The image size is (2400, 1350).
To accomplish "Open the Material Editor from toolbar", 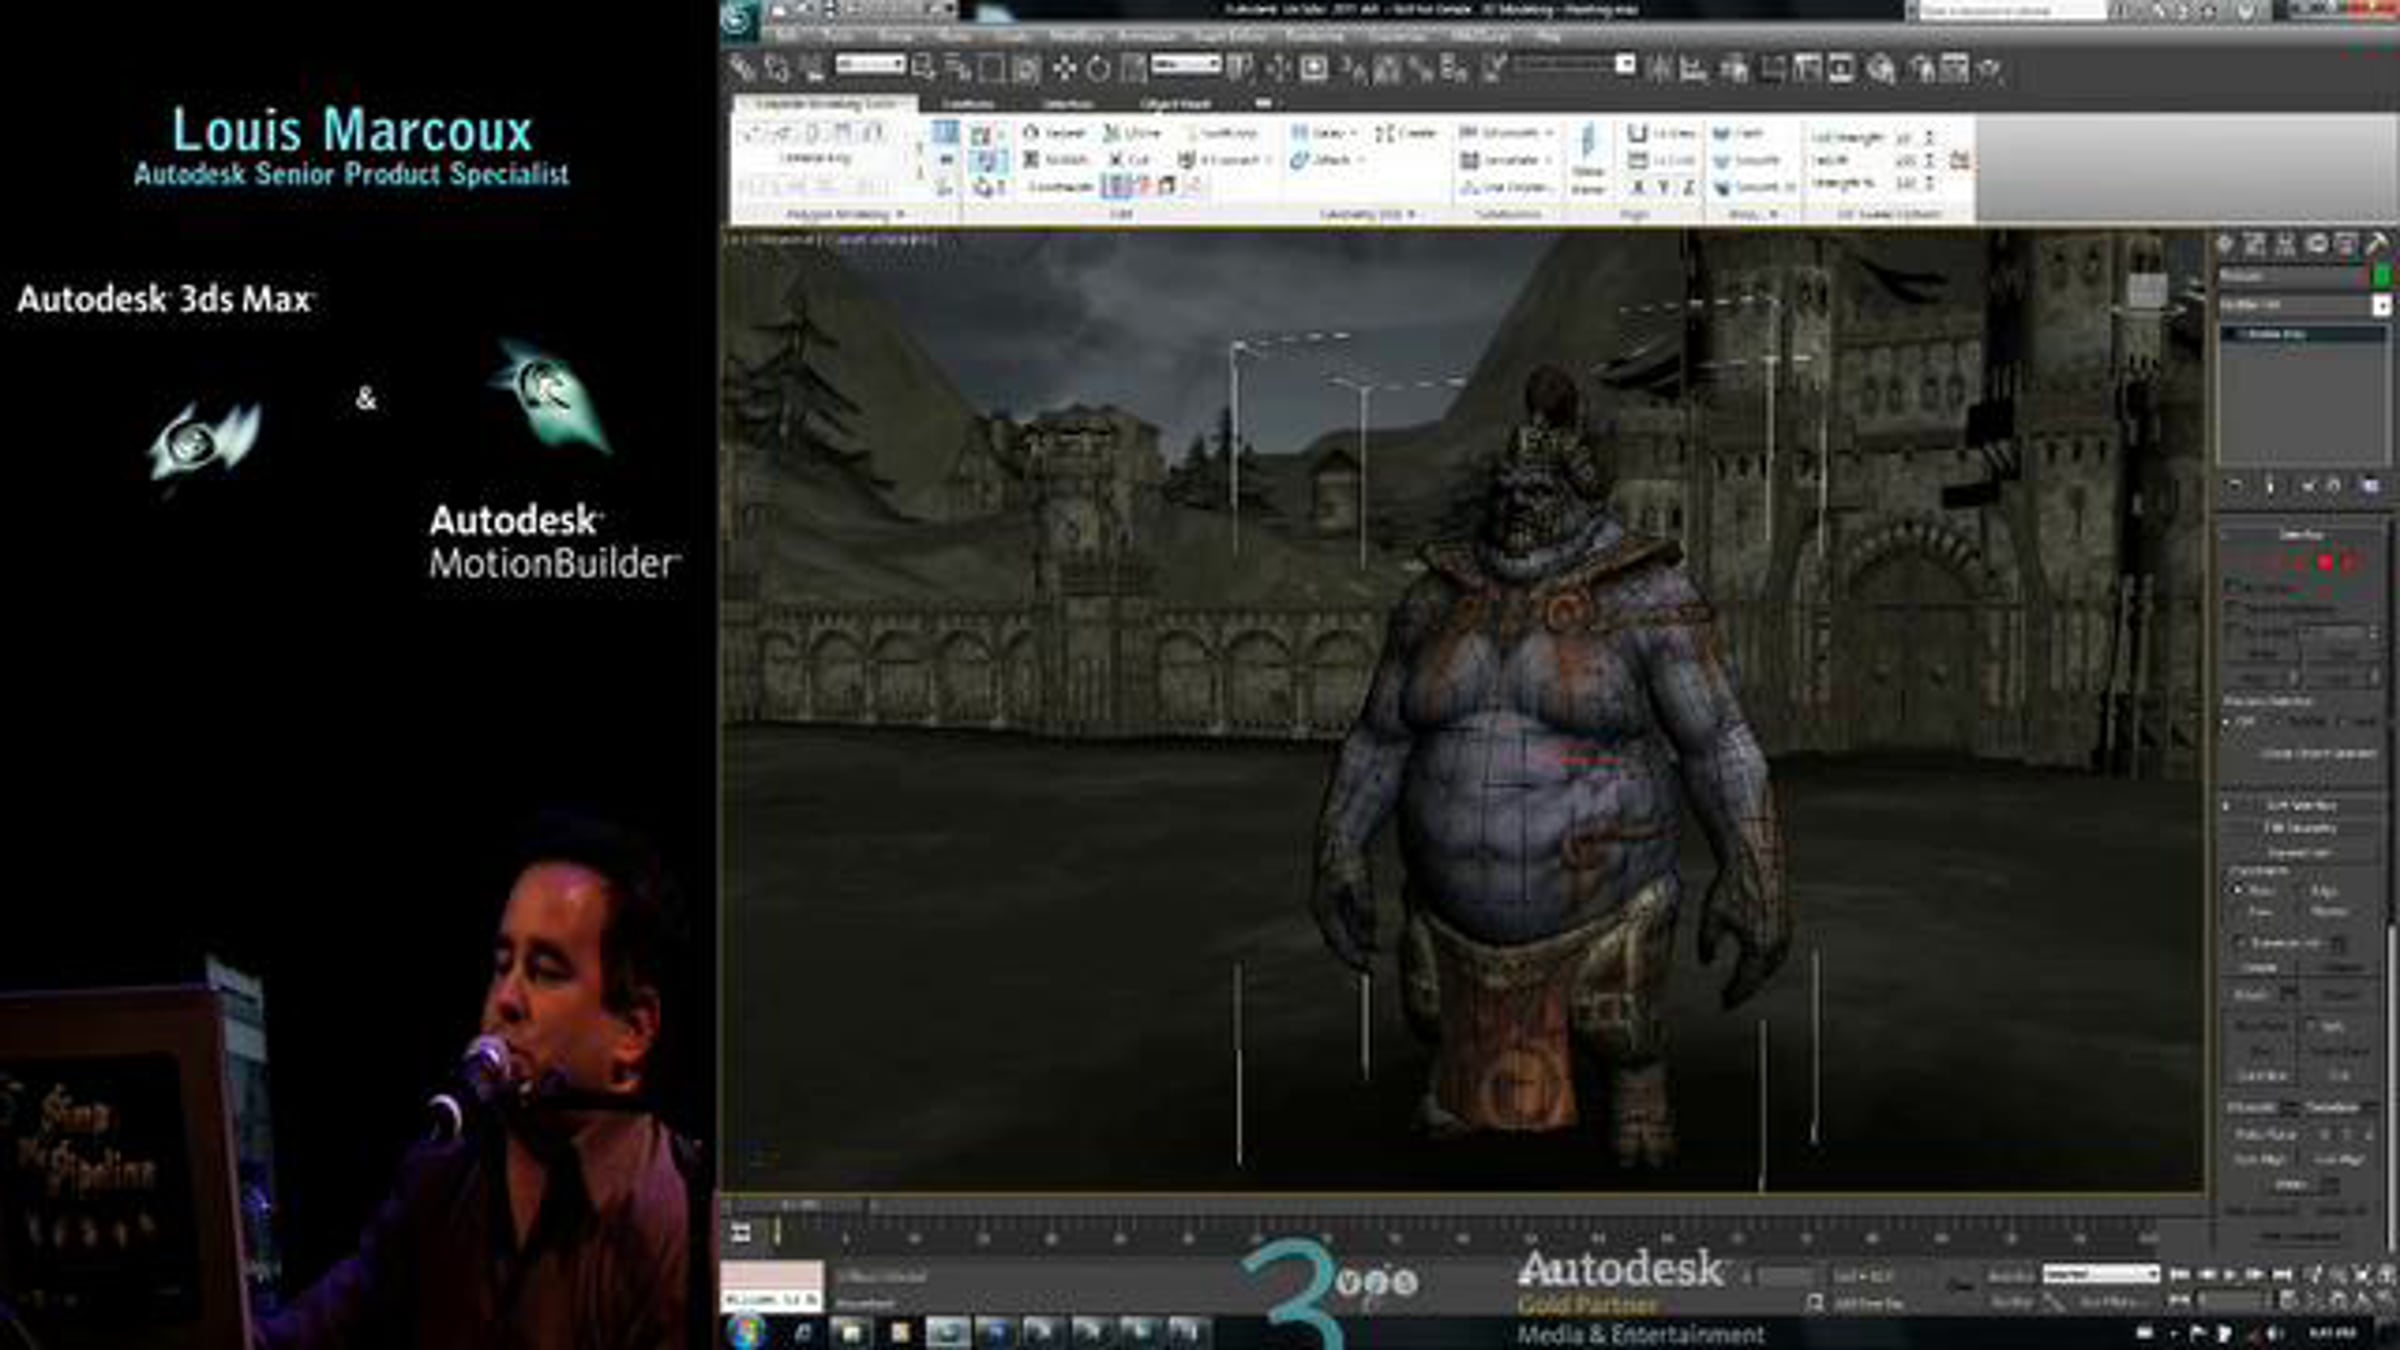I will click(x=1882, y=69).
